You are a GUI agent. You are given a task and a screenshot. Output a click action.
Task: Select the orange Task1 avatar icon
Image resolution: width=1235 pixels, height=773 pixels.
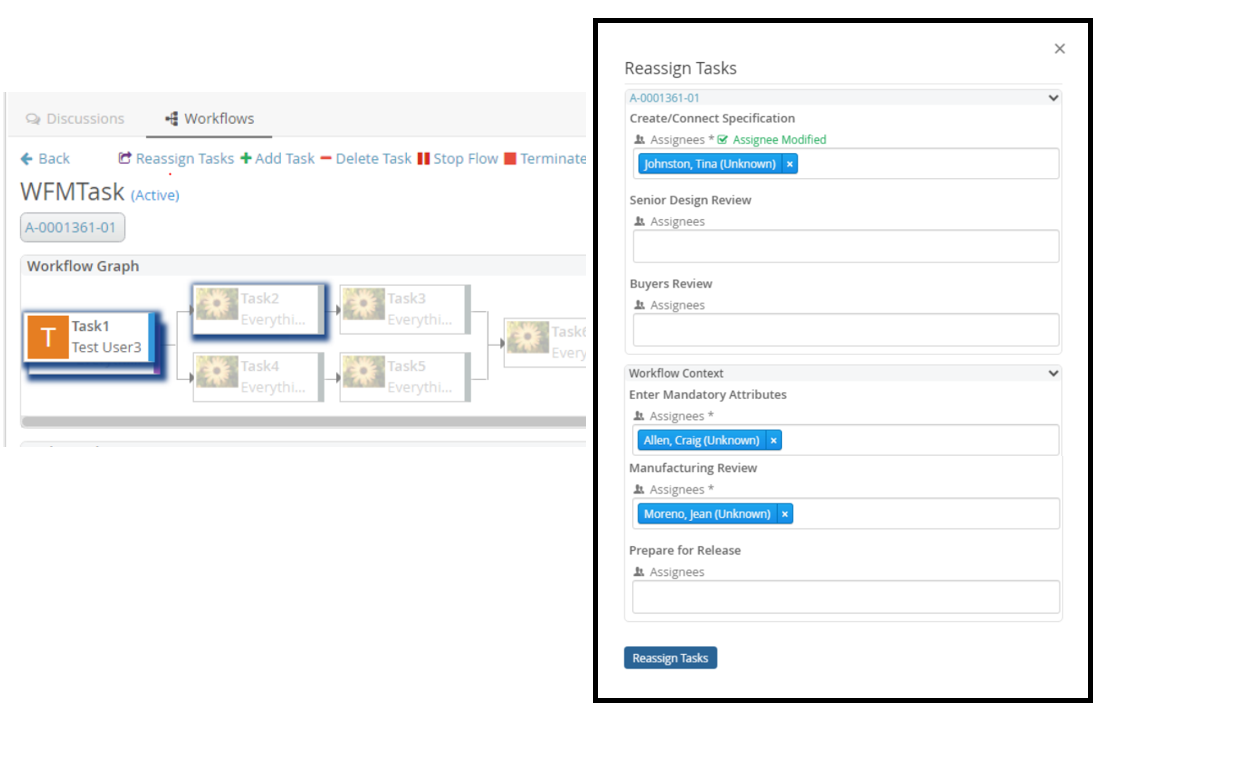pos(47,337)
